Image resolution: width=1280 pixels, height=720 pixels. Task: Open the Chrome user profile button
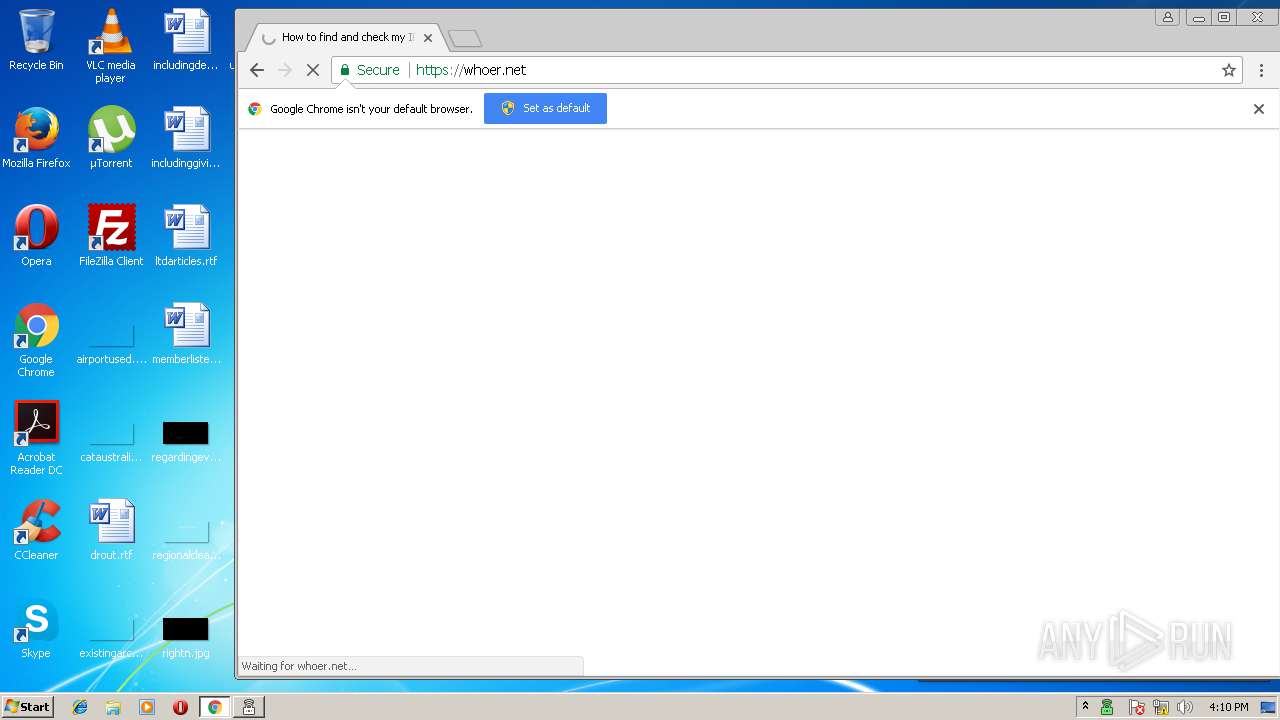click(1167, 17)
